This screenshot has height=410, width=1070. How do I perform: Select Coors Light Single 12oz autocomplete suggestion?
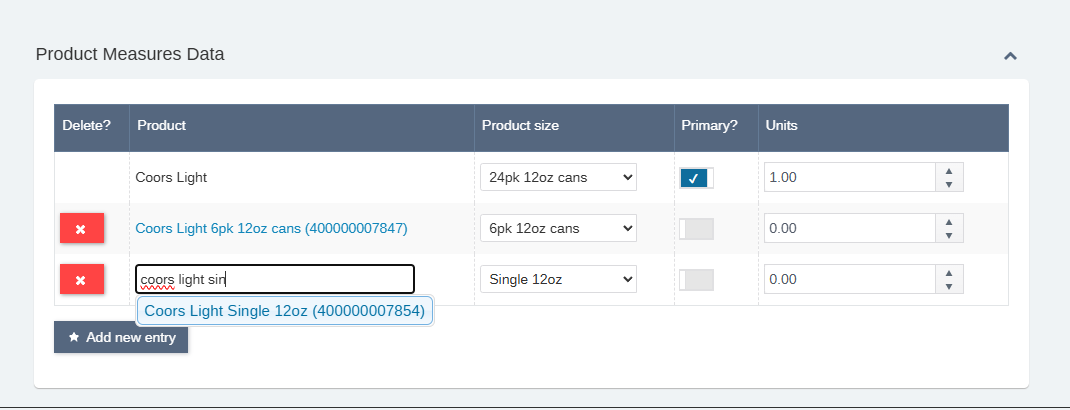[x=285, y=311]
